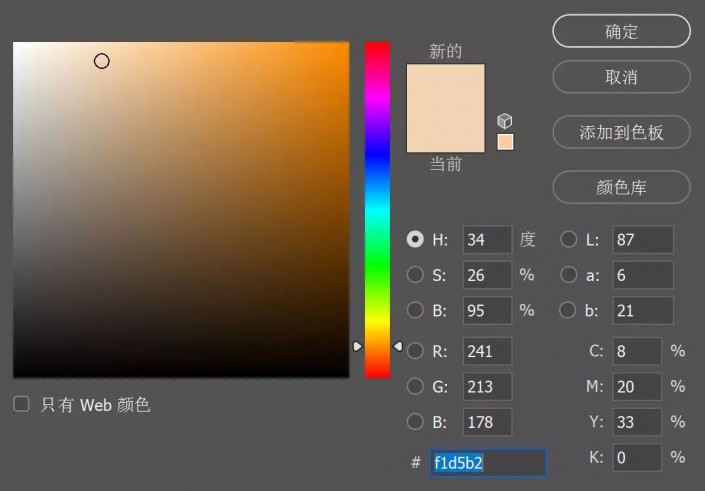Select the S saturation radio button
This screenshot has height=491, width=705.
[415, 275]
